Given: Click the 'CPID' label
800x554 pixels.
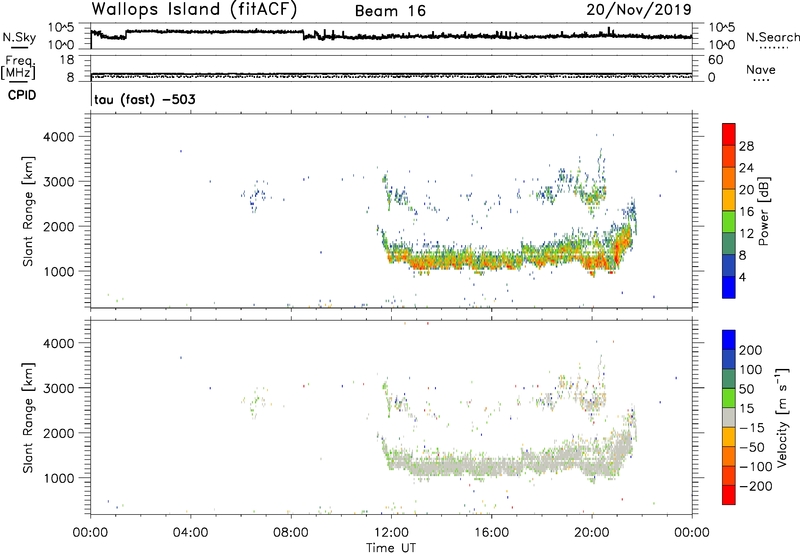Looking at the screenshot, I should (22, 95).
